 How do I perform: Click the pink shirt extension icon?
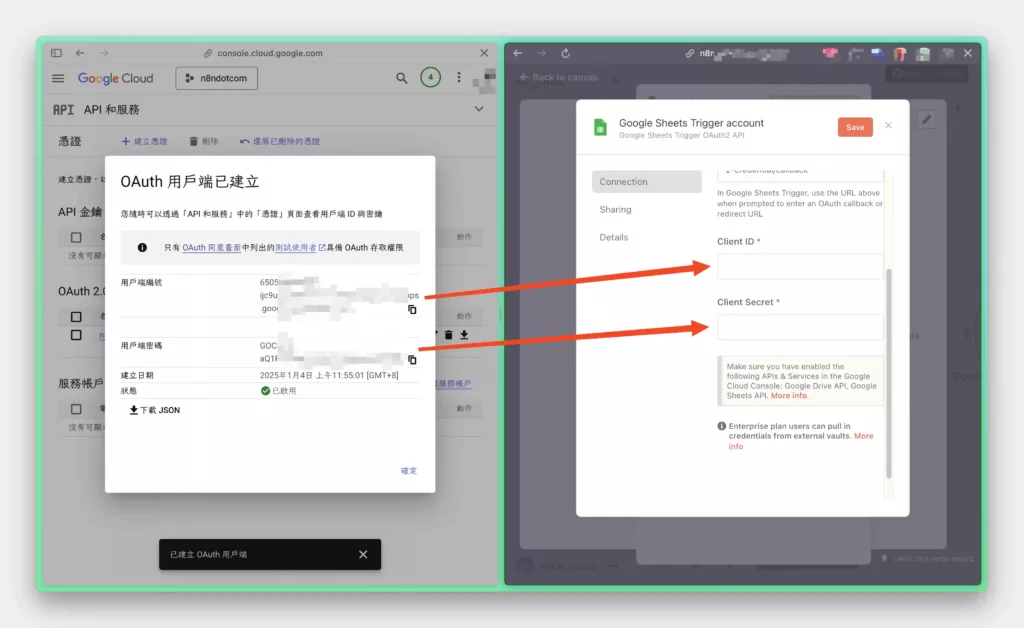830,54
